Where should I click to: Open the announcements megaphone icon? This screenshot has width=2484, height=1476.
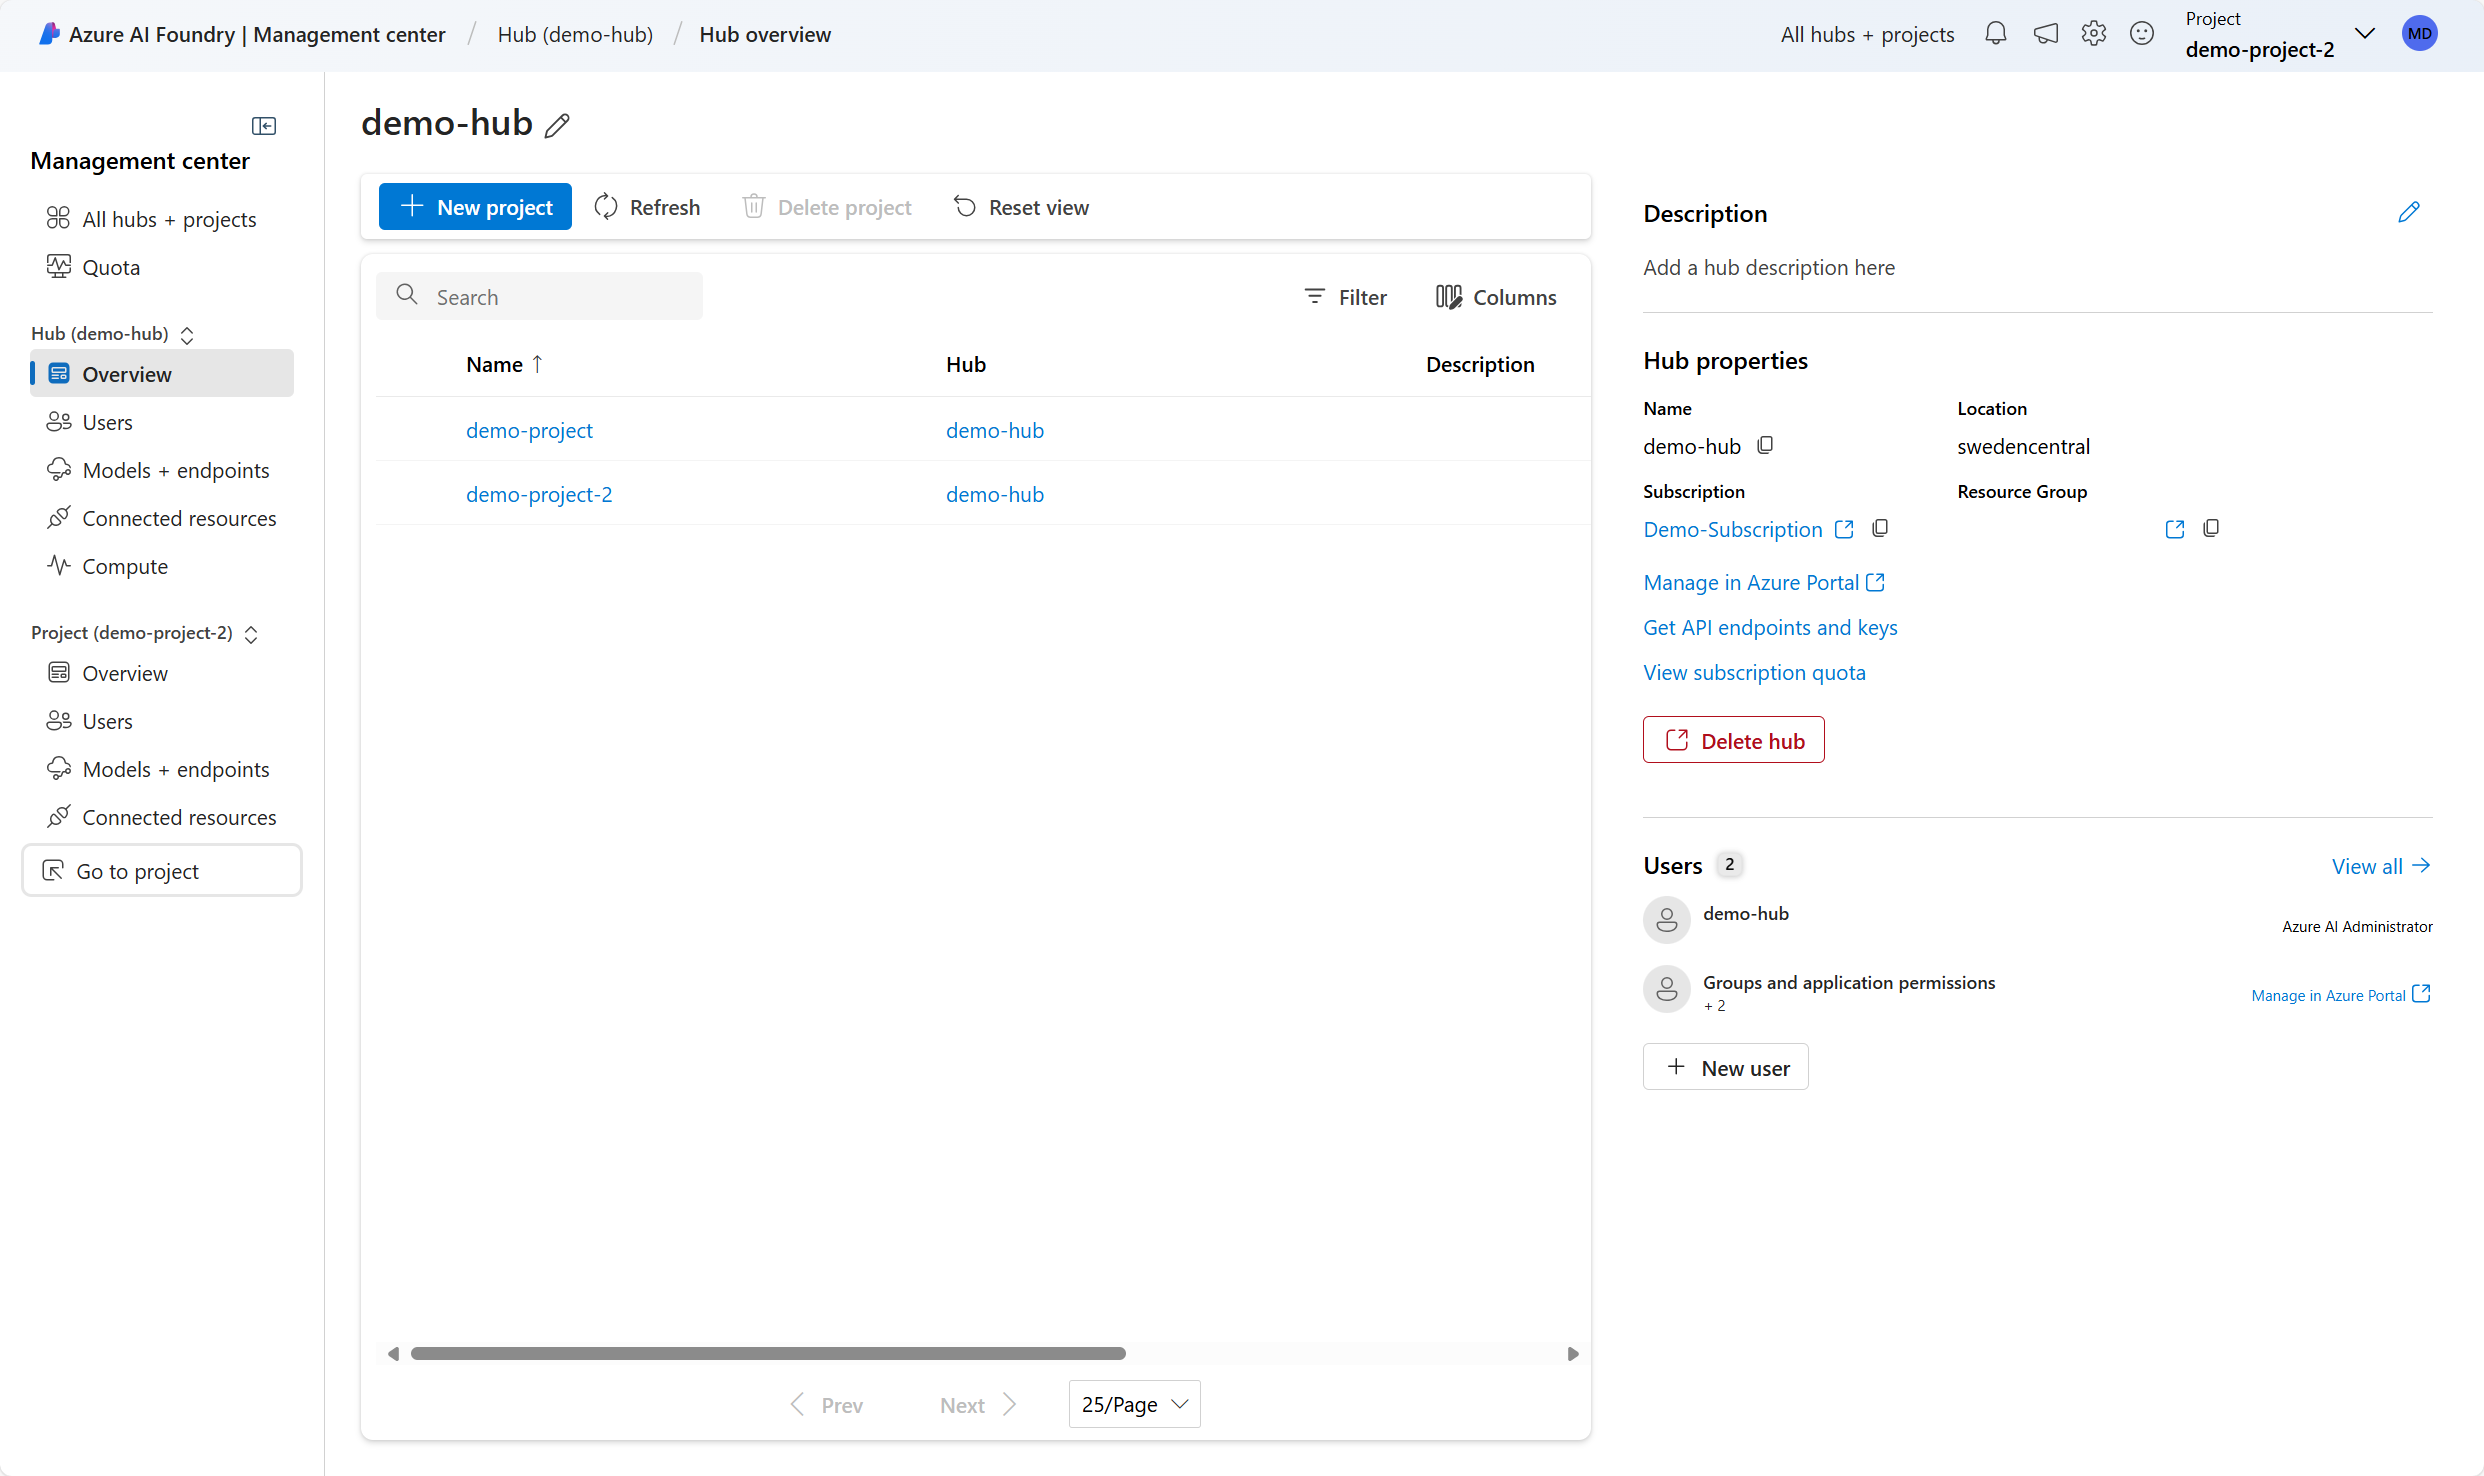click(x=2045, y=34)
